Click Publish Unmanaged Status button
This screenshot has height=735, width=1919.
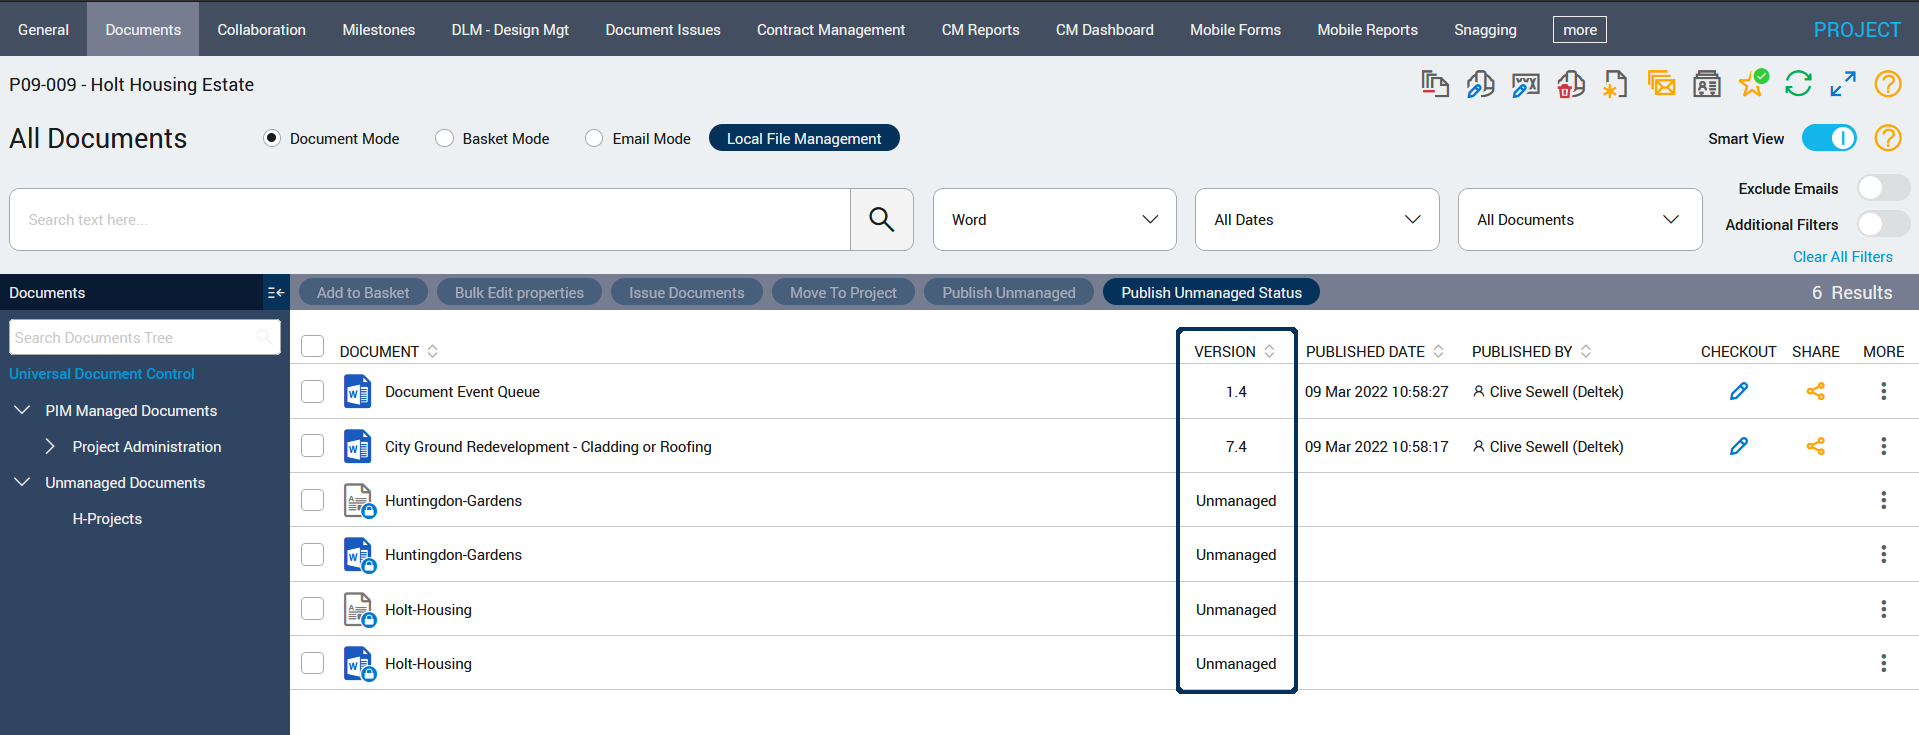pos(1211,292)
